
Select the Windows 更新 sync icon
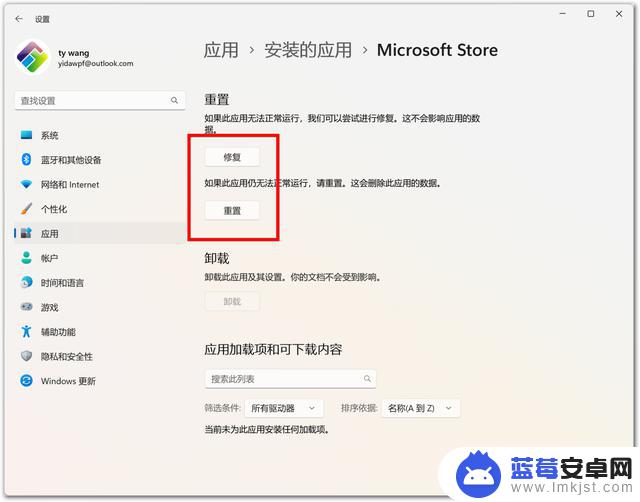pos(27,381)
